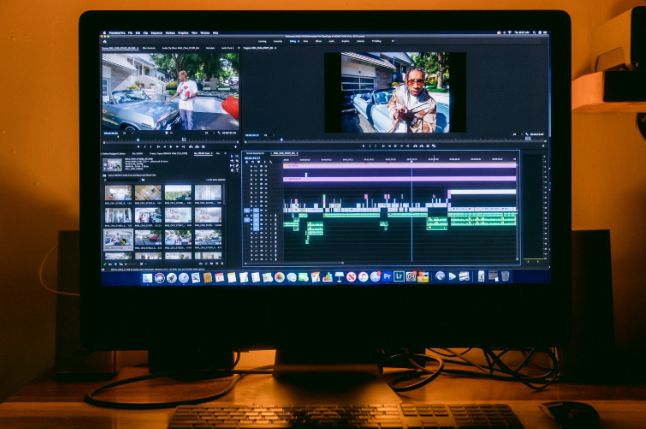Select the Selection tool in the Tools panel

(x=232, y=156)
